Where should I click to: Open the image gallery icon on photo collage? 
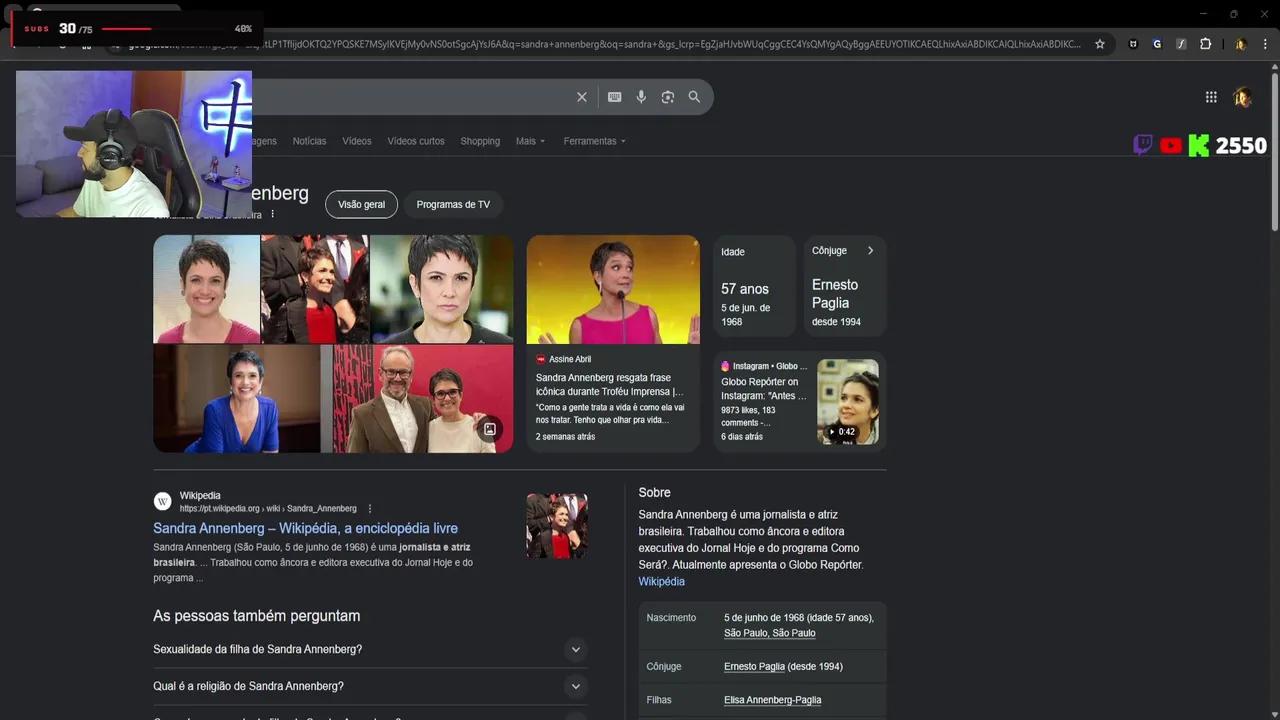click(x=490, y=429)
